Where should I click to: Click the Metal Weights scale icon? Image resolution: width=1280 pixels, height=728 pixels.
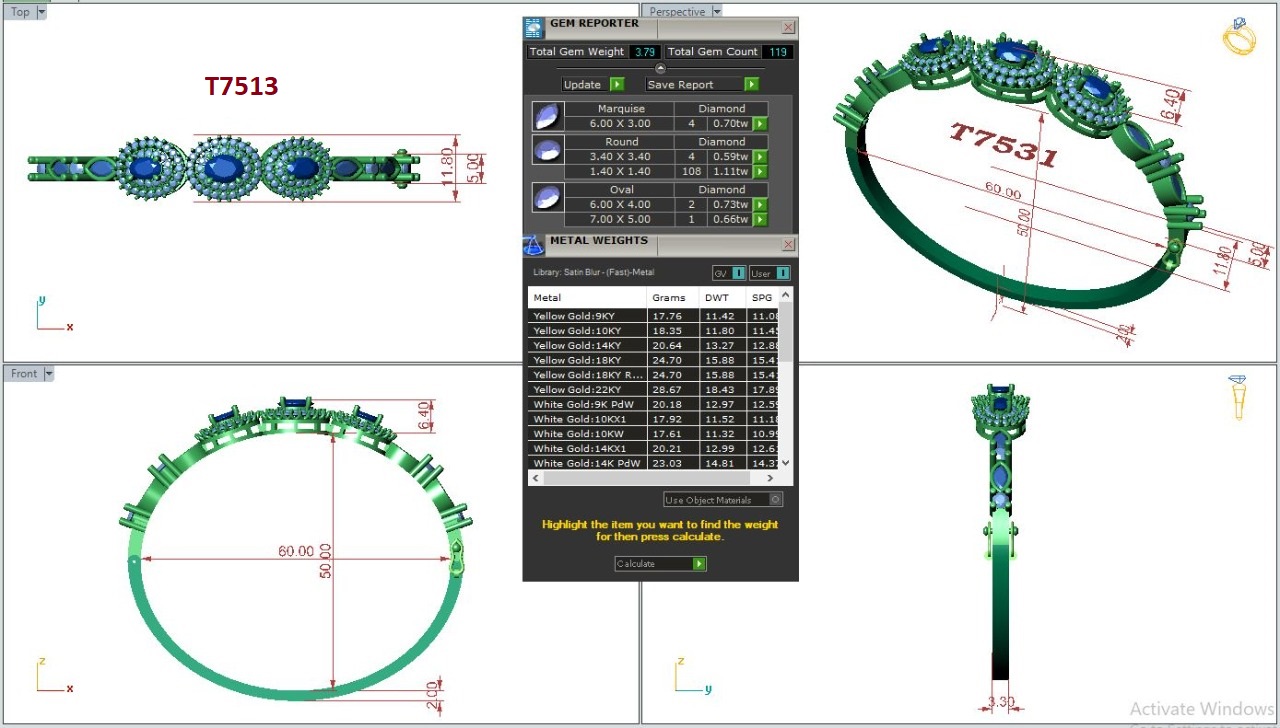533,245
